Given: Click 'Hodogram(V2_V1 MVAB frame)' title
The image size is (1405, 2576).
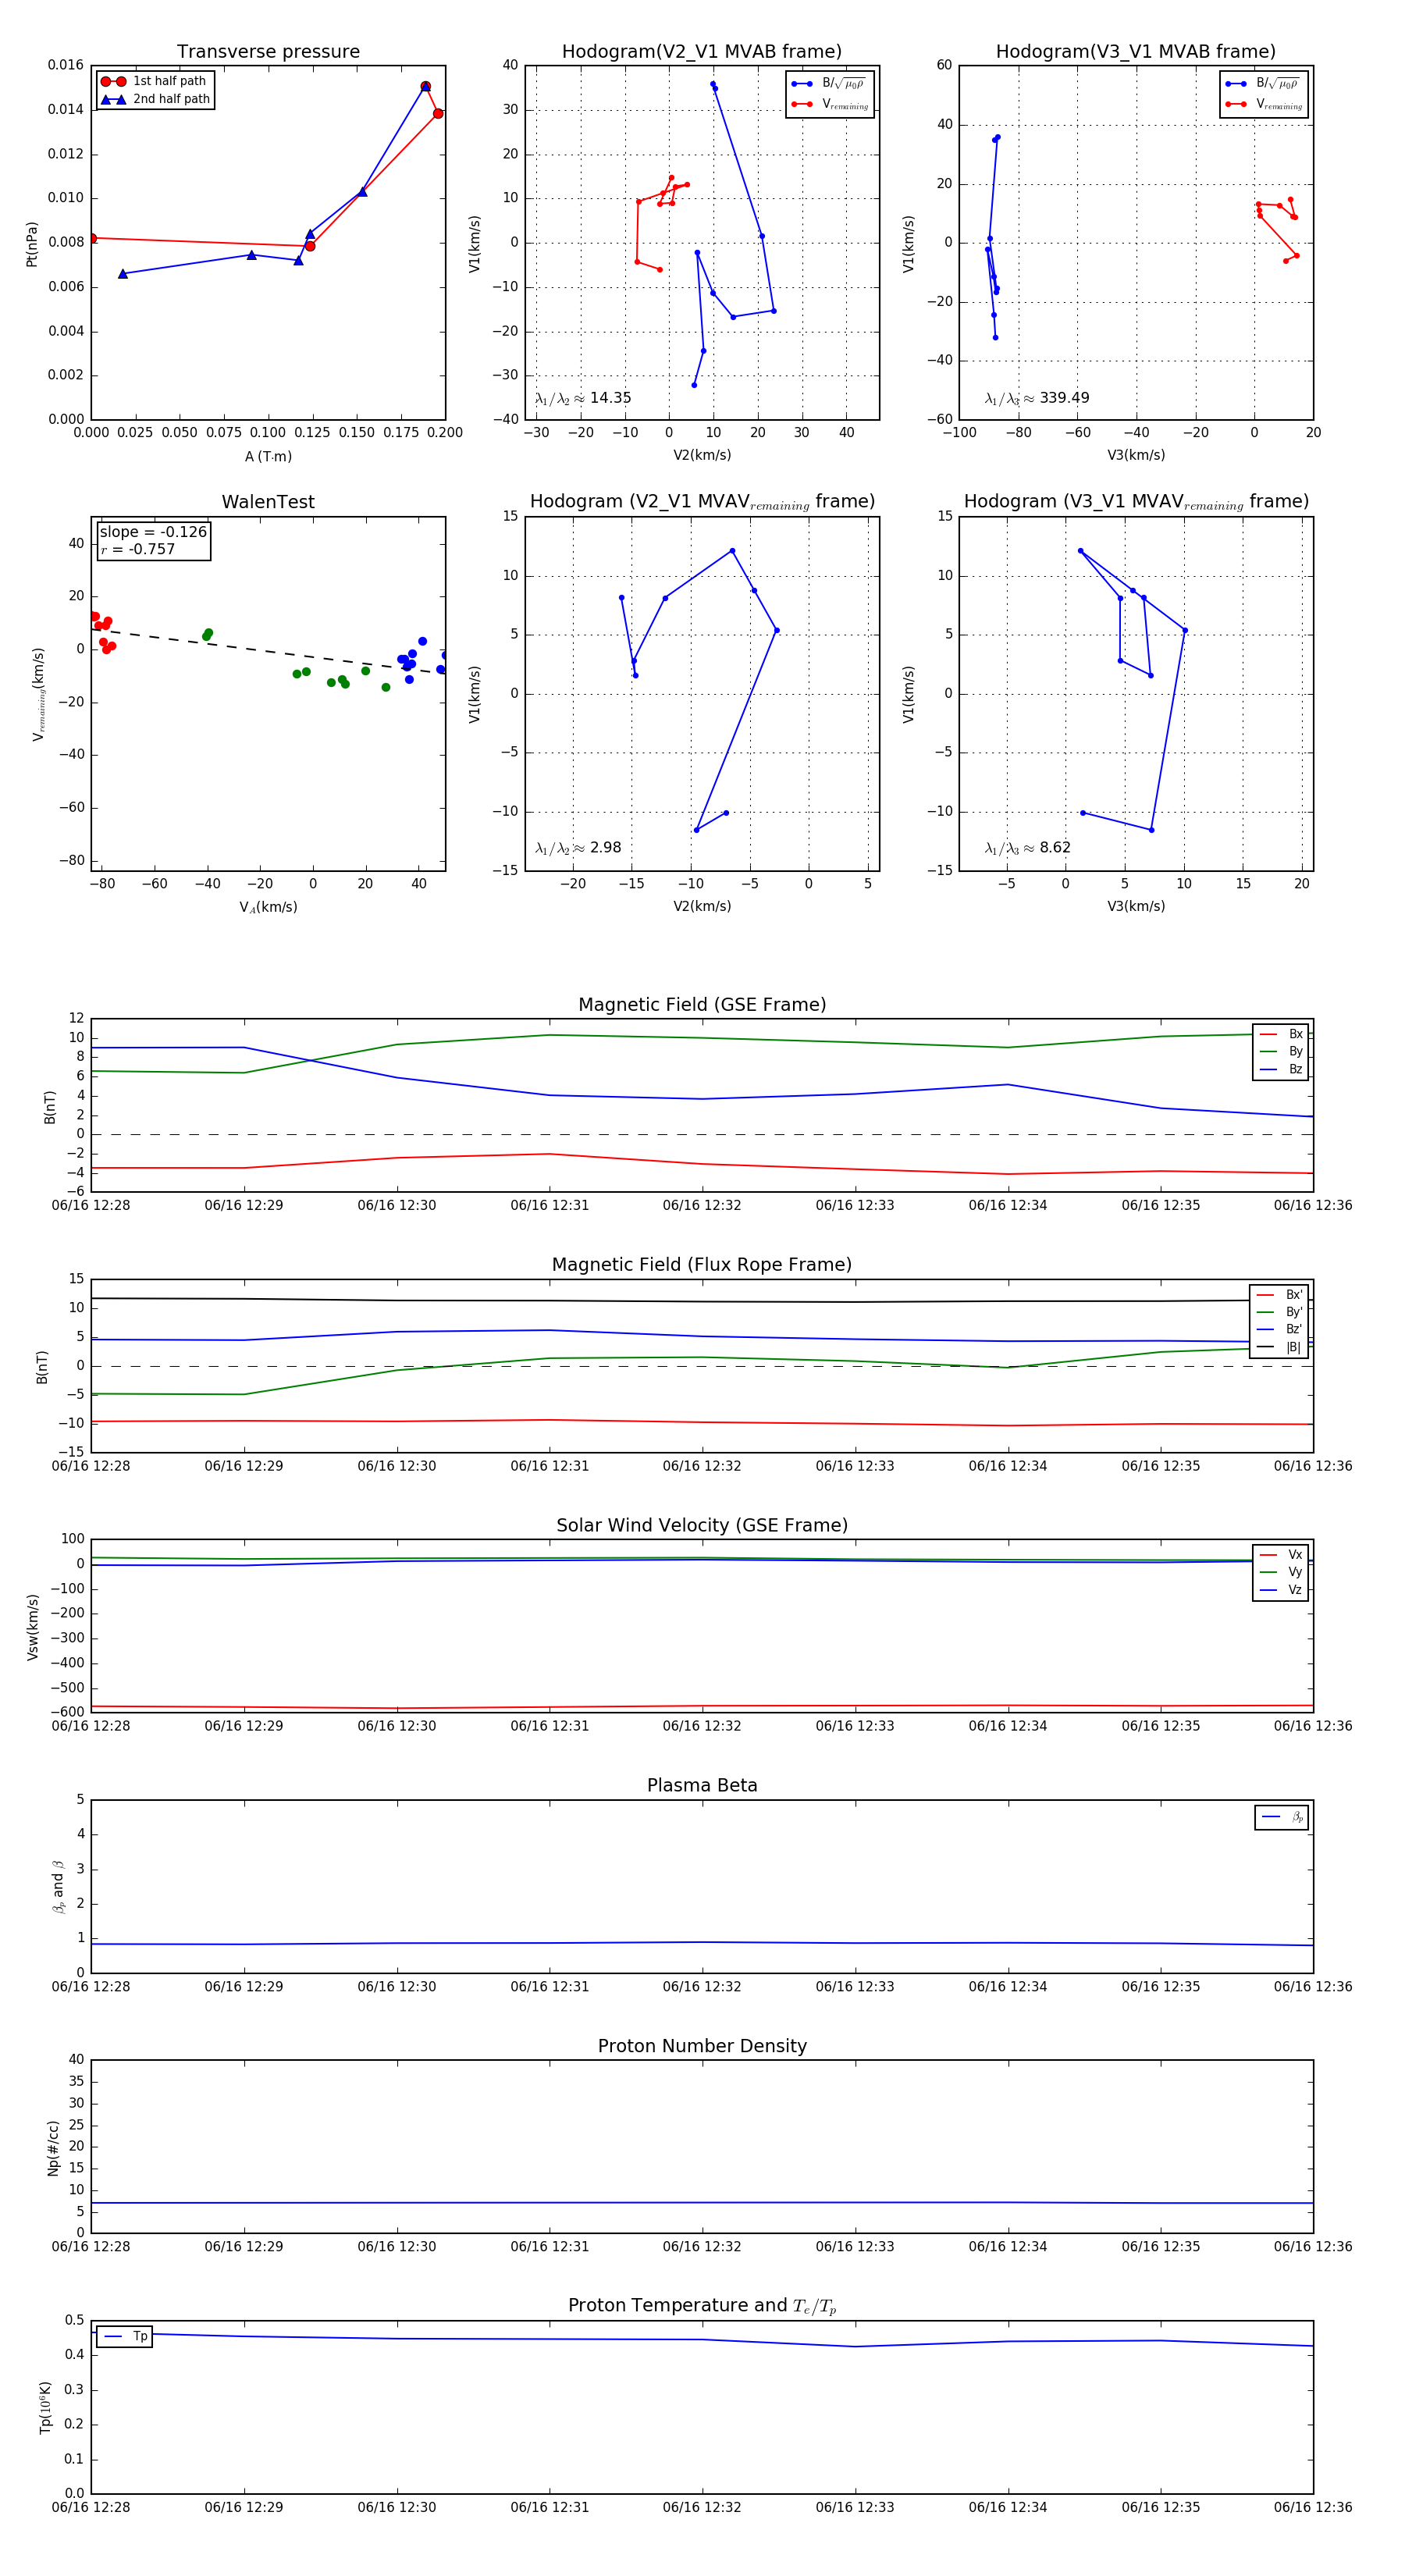Looking at the screenshot, I should 702,52.
